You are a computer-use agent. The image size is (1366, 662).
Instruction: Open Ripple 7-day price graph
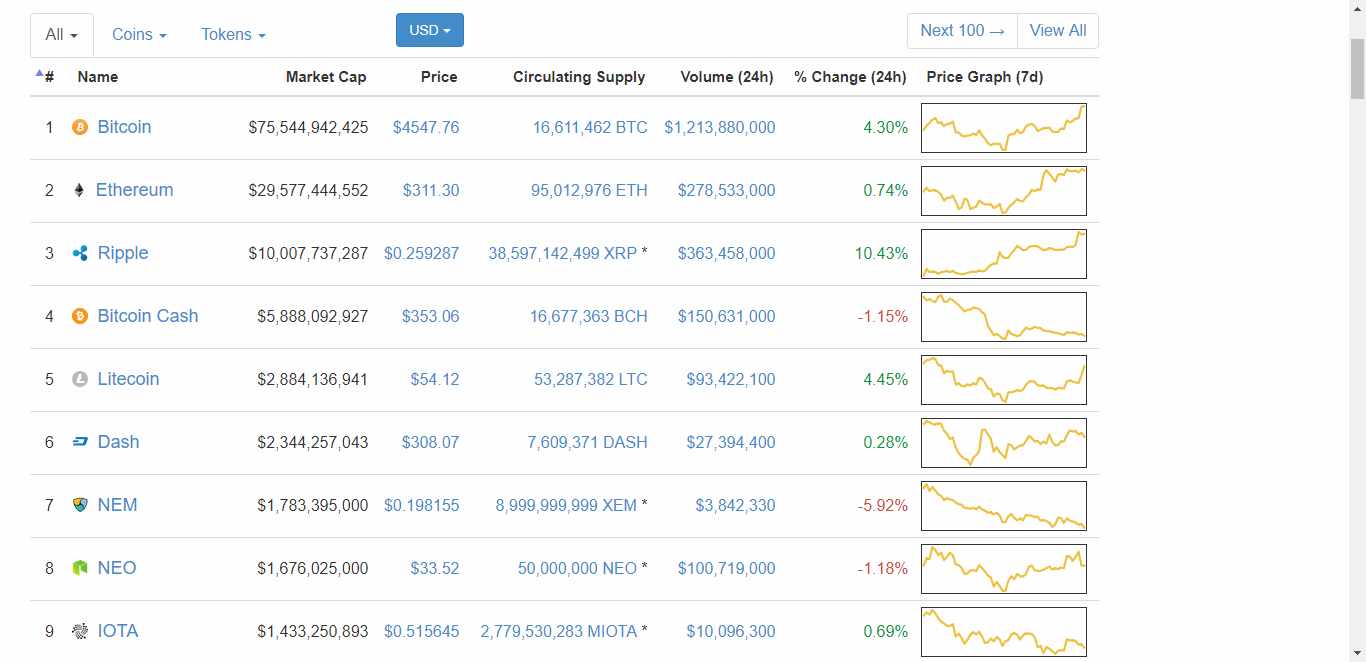pos(1004,254)
